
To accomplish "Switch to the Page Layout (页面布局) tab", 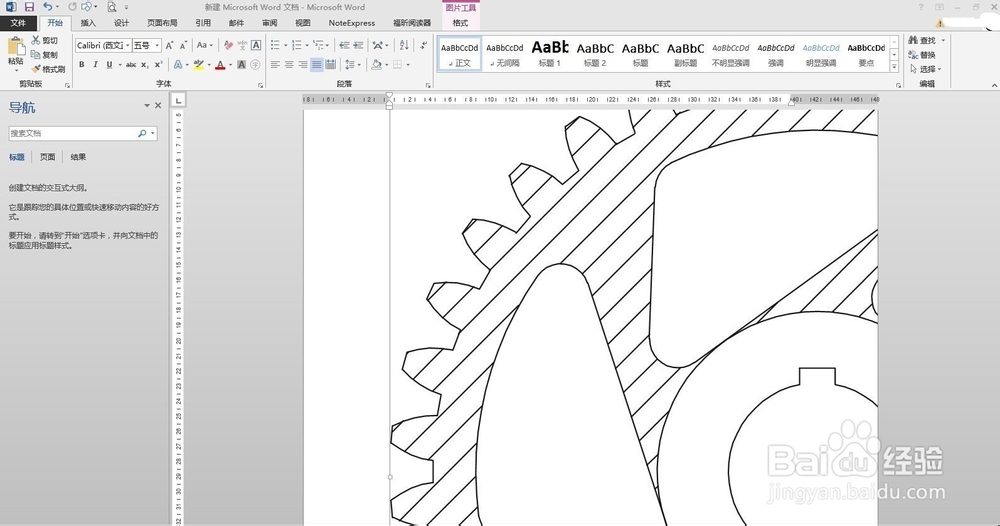I will [162, 23].
